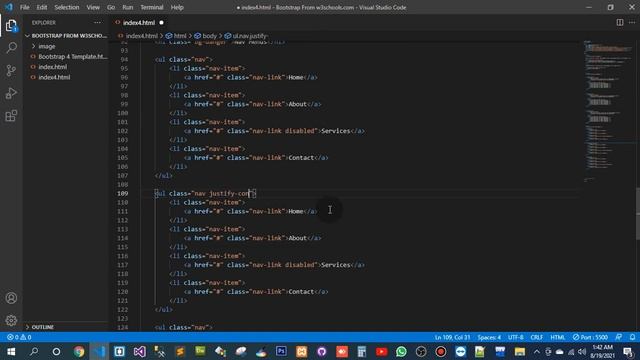Change line ending via CRLF

click(x=536, y=337)
